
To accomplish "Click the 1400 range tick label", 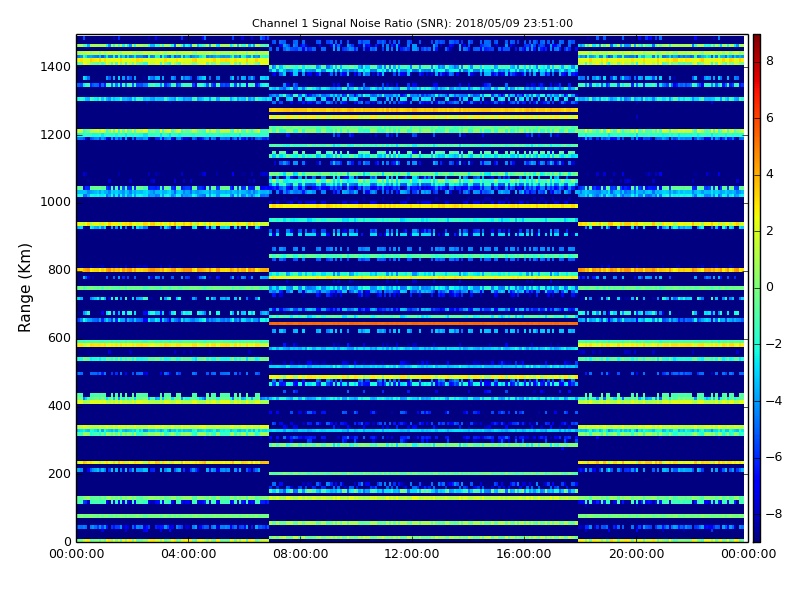I will (x=56, y=67).
